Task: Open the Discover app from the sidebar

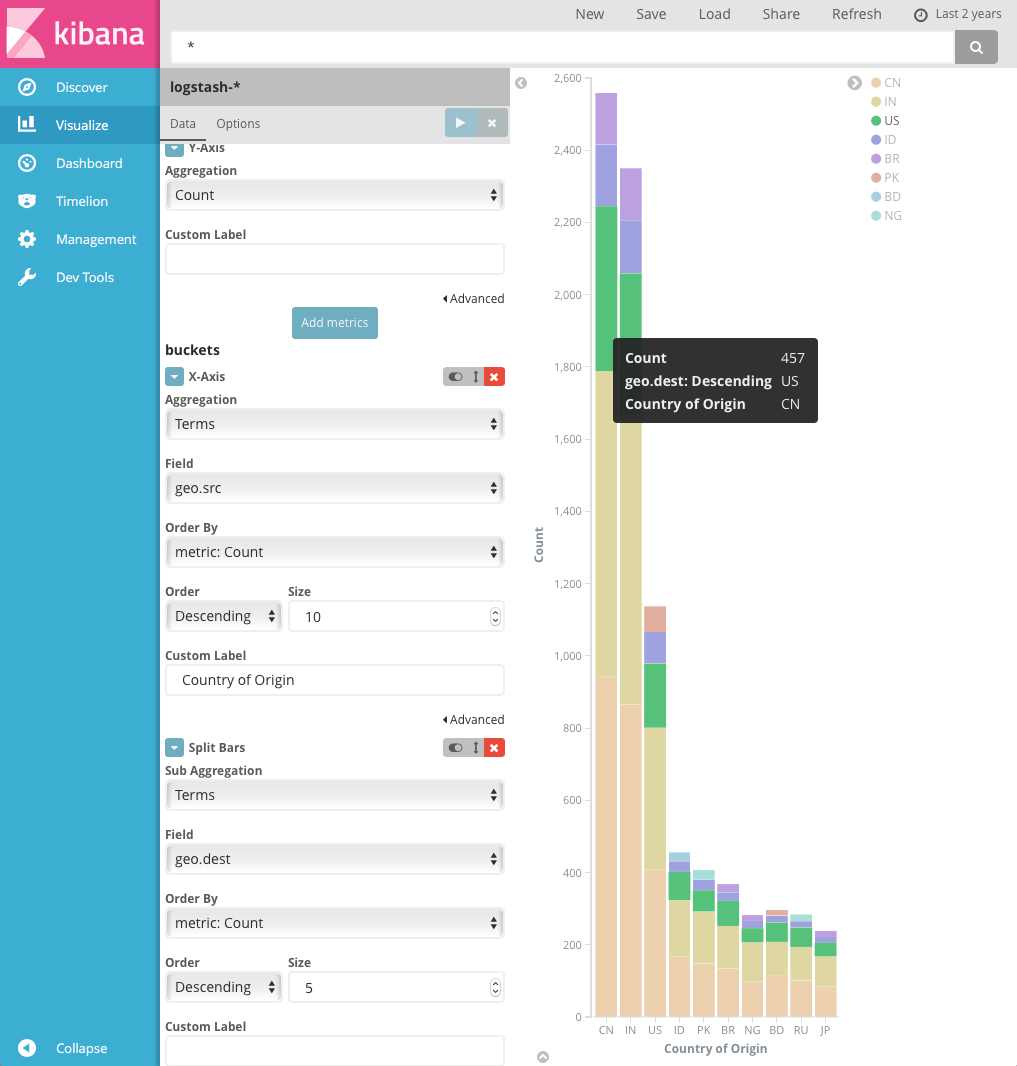Action: point(79,87)
